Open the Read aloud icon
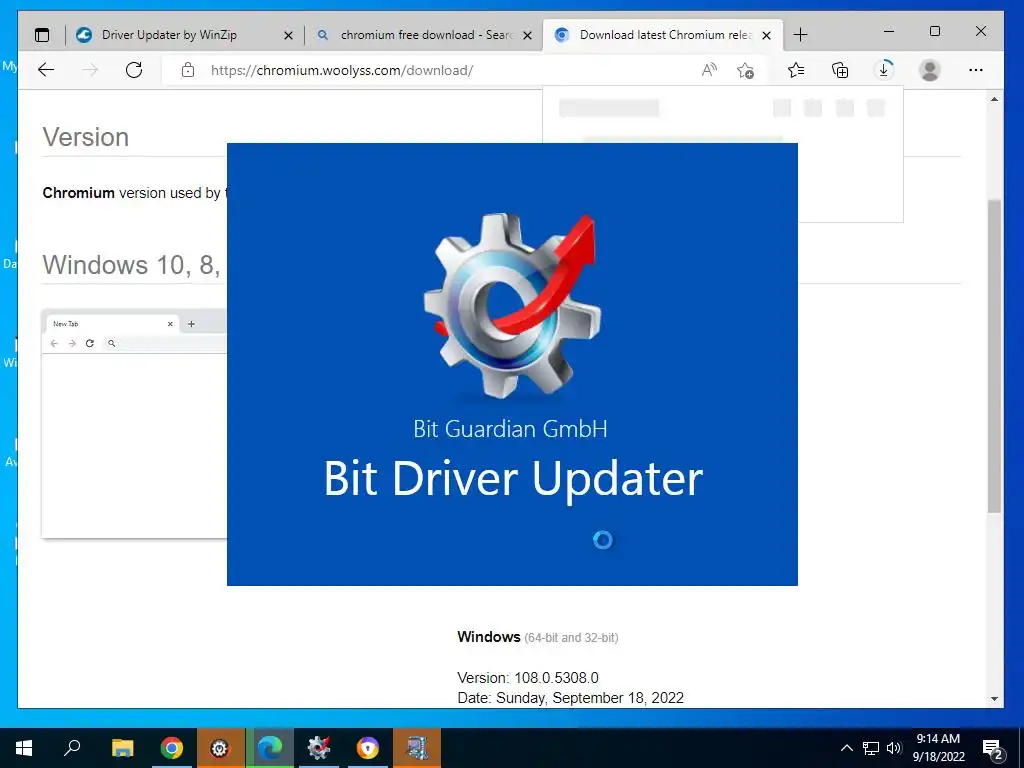 (x=709, y=70)
